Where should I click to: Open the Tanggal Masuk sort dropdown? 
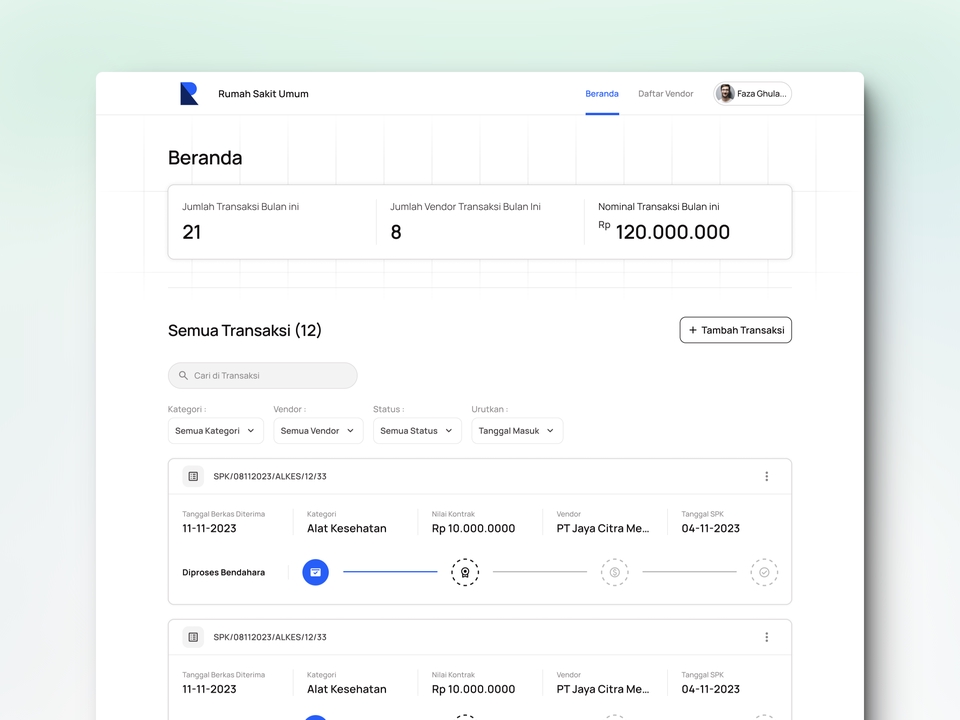click(x=517, y=431)
